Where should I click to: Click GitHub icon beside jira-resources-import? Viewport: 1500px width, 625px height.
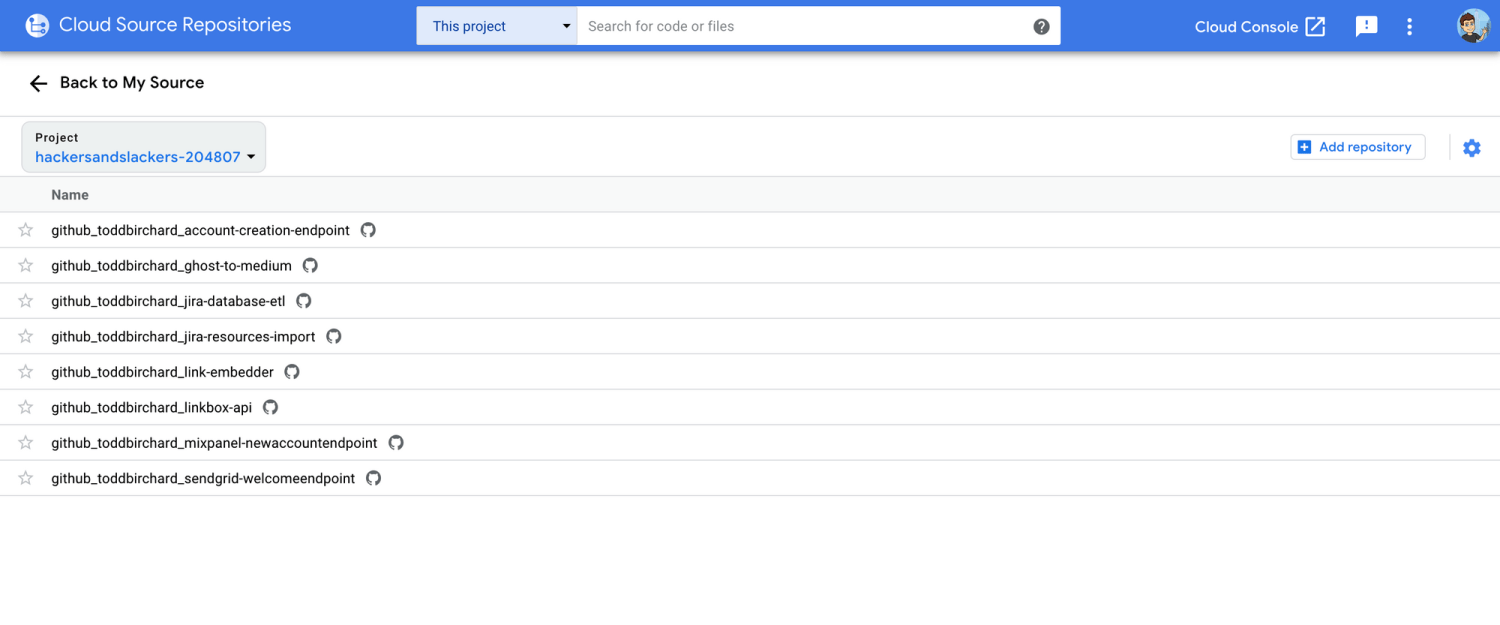[334, 336]
